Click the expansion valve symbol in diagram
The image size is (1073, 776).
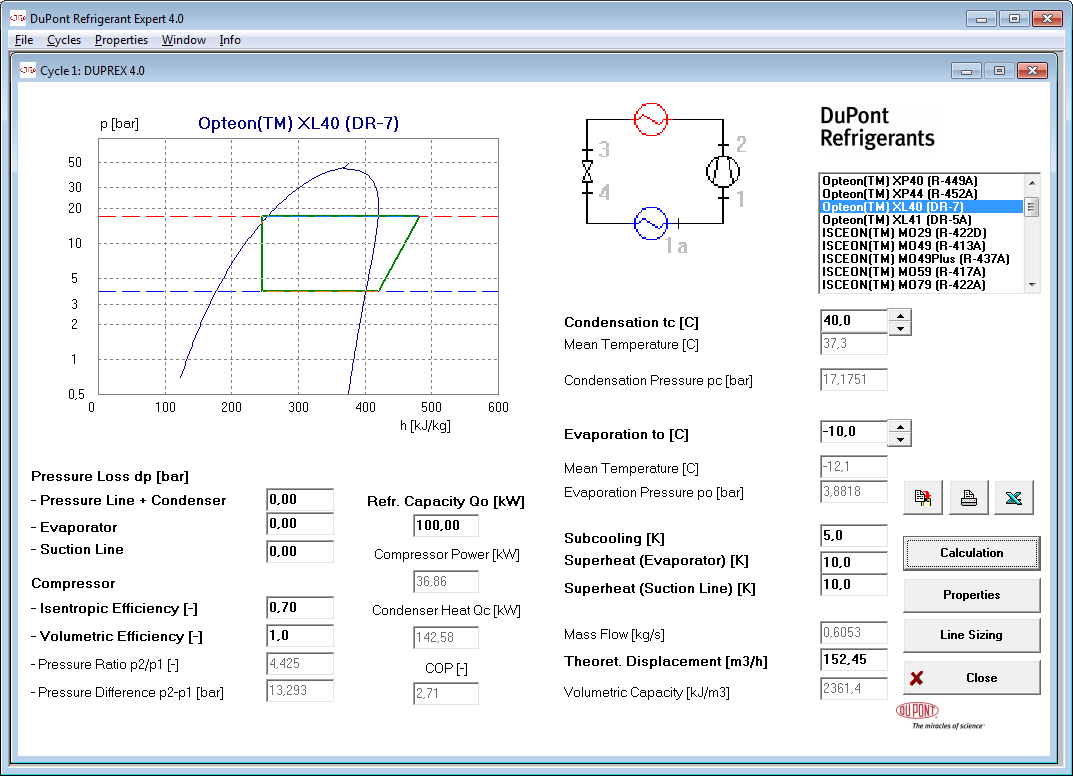coord(587,171)
